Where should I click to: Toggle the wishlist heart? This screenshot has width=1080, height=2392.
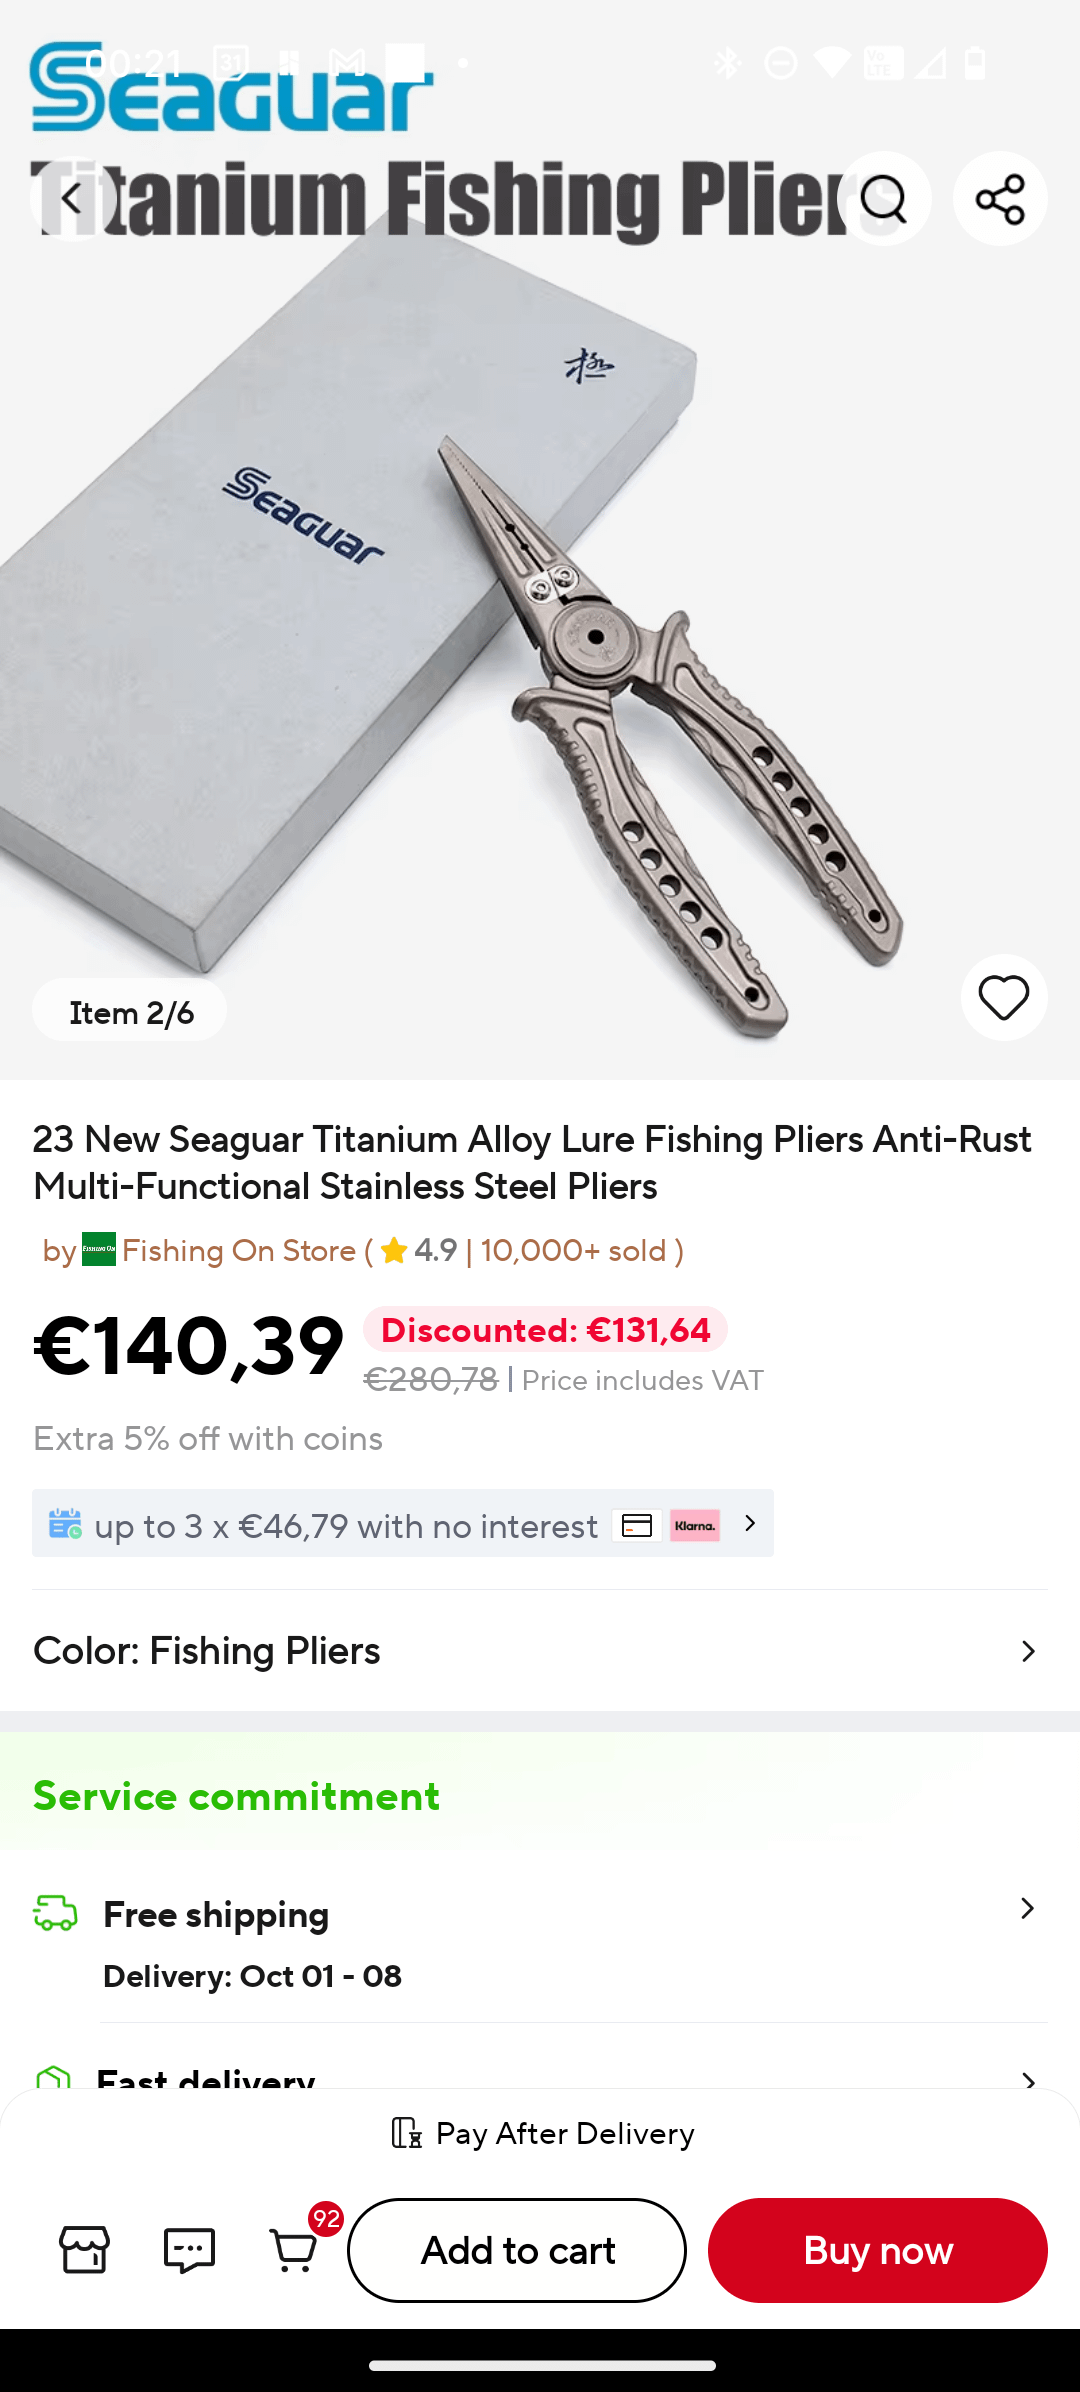tap(1004, 998)
